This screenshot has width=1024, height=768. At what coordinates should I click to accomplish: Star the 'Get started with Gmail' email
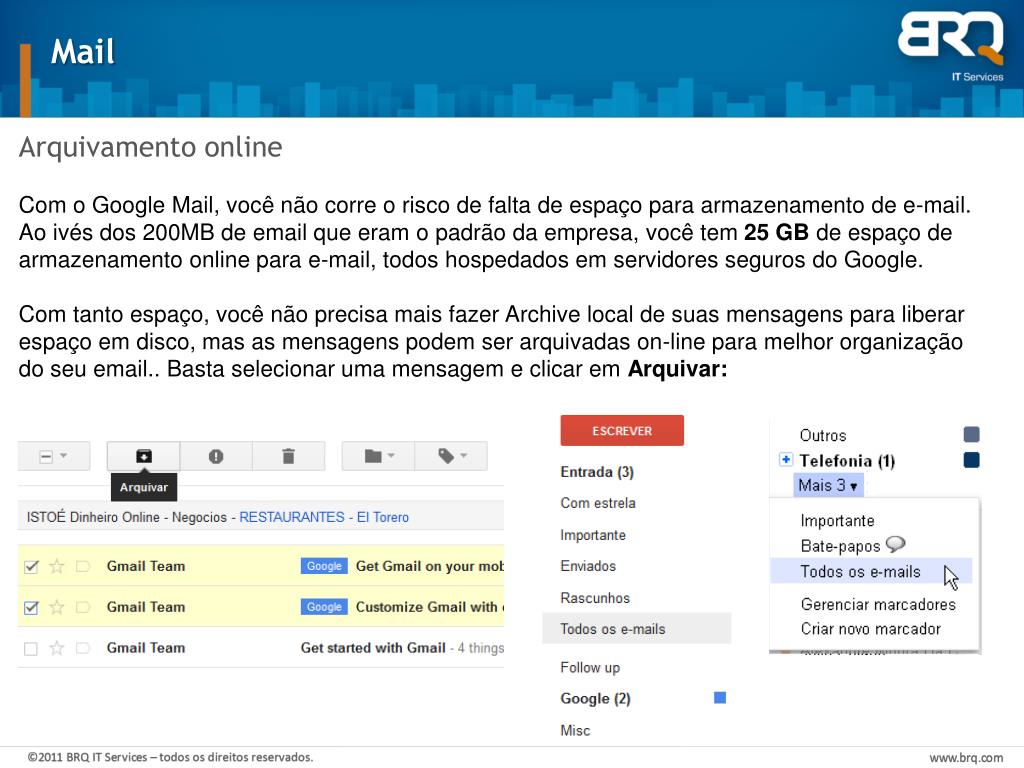pos(57,648)
